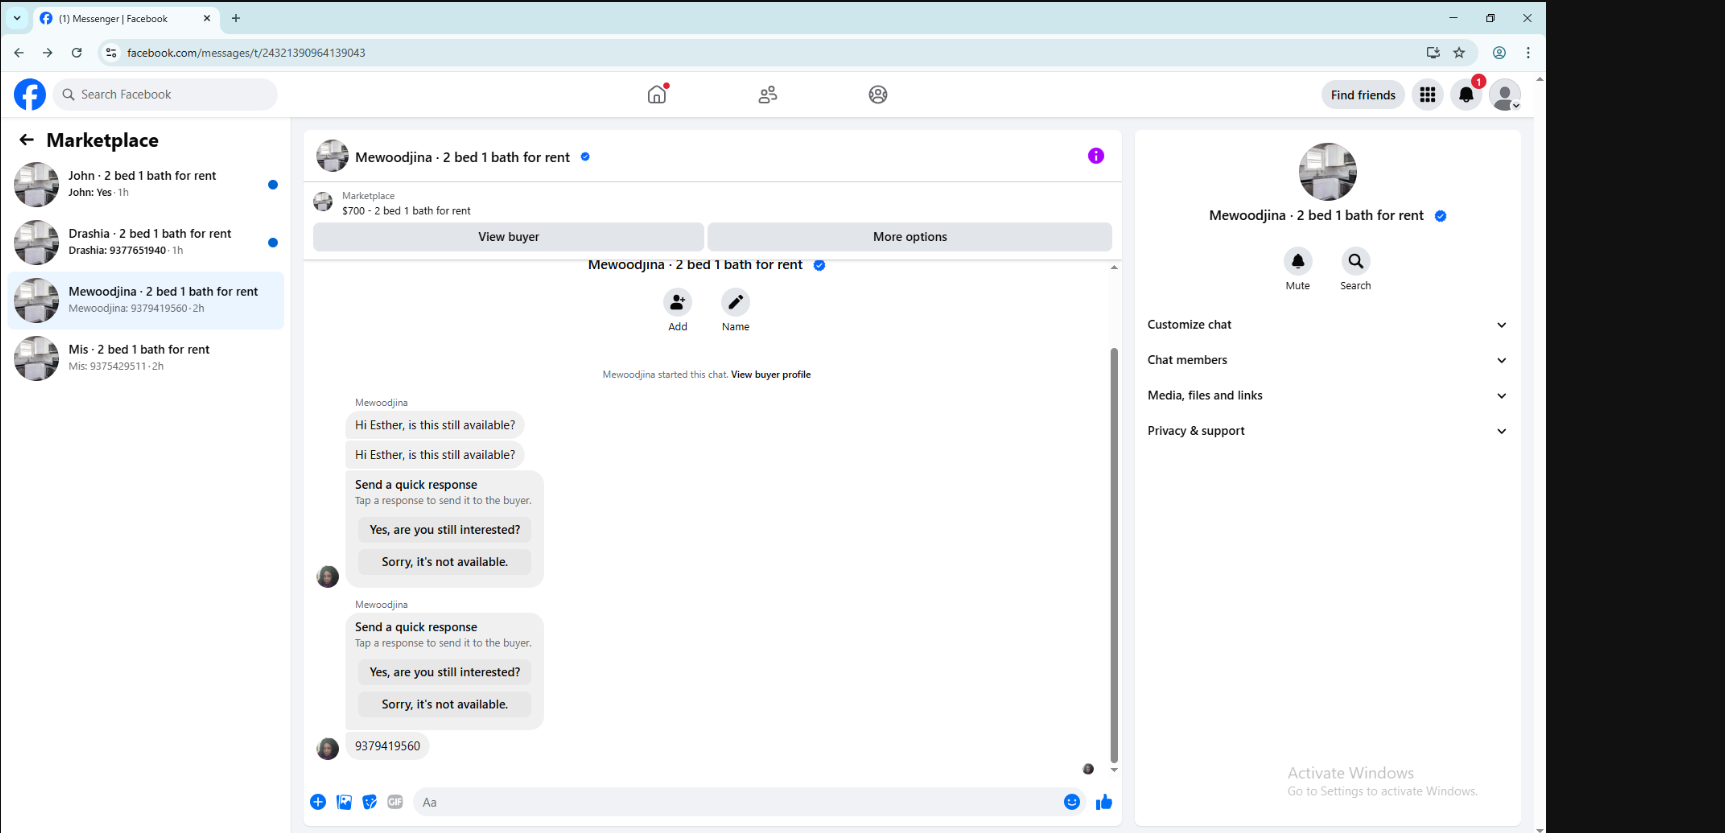Click the More options button

pyautogui.click(x=910, y=237)
